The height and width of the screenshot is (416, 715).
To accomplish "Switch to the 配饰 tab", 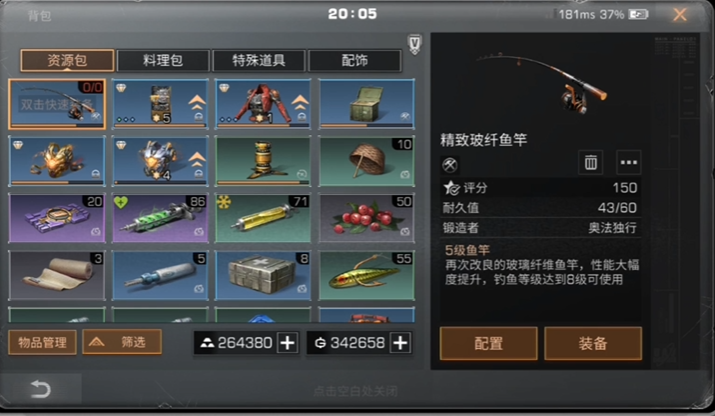I will point(355,60).
